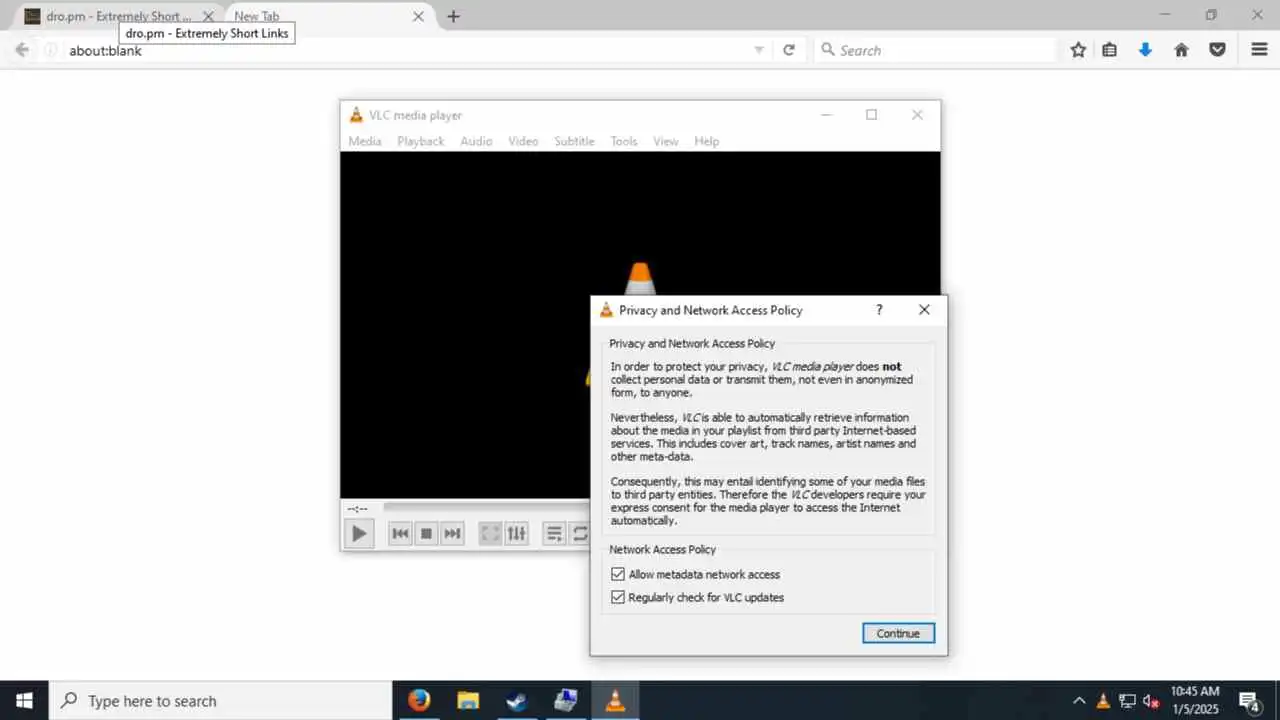
Task: Toggle fullscreen video in VLC
Action: coord(490,534)
